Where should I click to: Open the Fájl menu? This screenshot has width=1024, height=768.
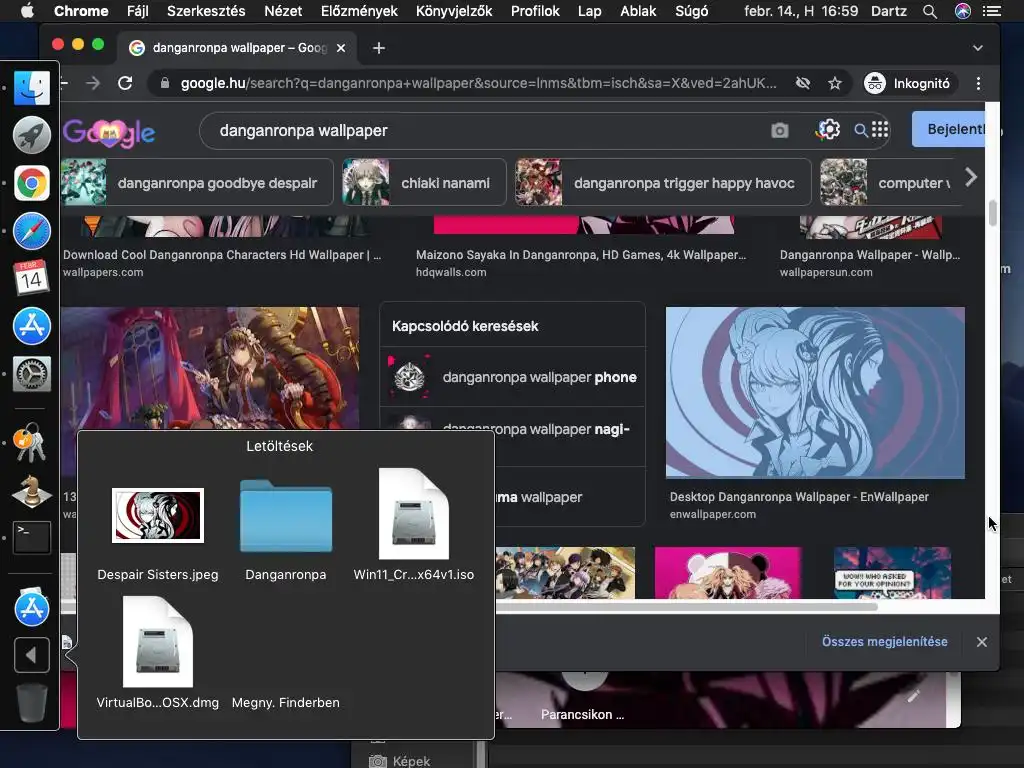coord(137,11)
